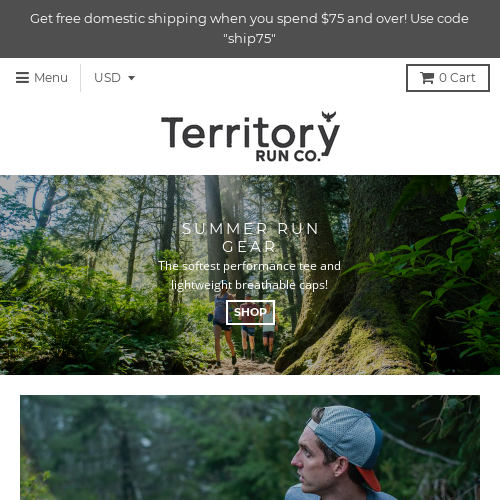Open the 0 Cart button

[x=448, y=78]
